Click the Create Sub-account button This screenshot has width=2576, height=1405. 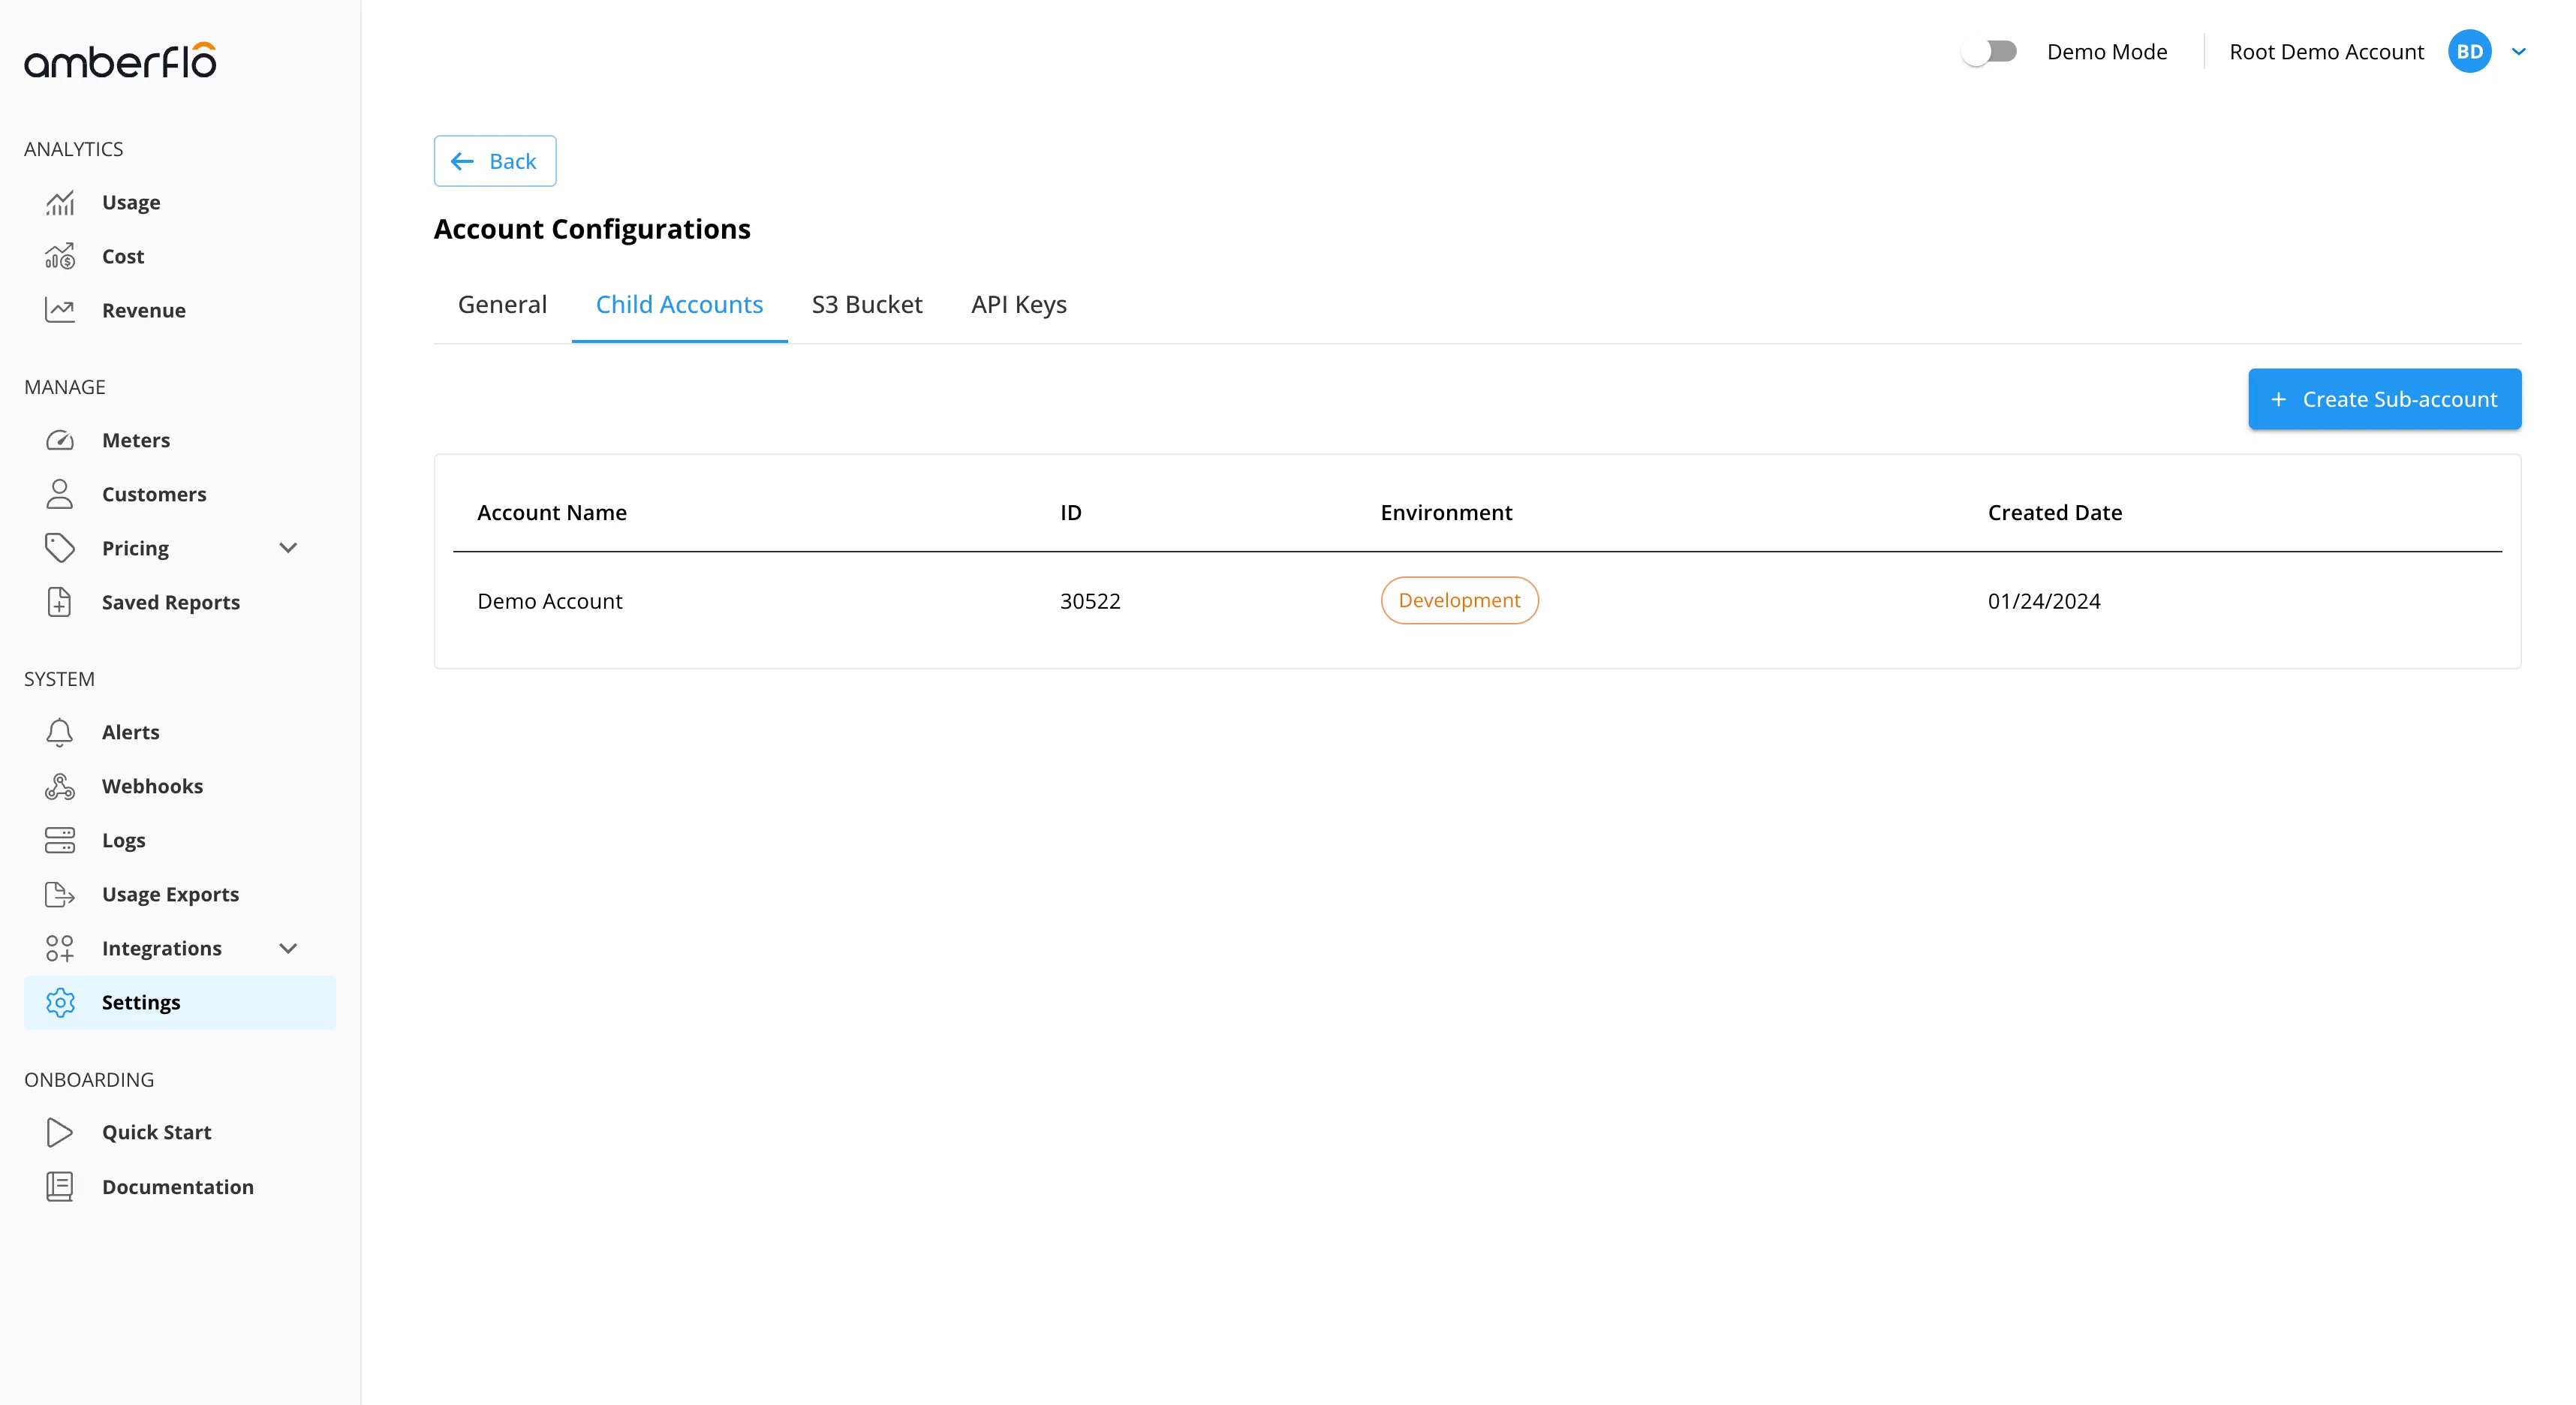(x=2384, y=399)
